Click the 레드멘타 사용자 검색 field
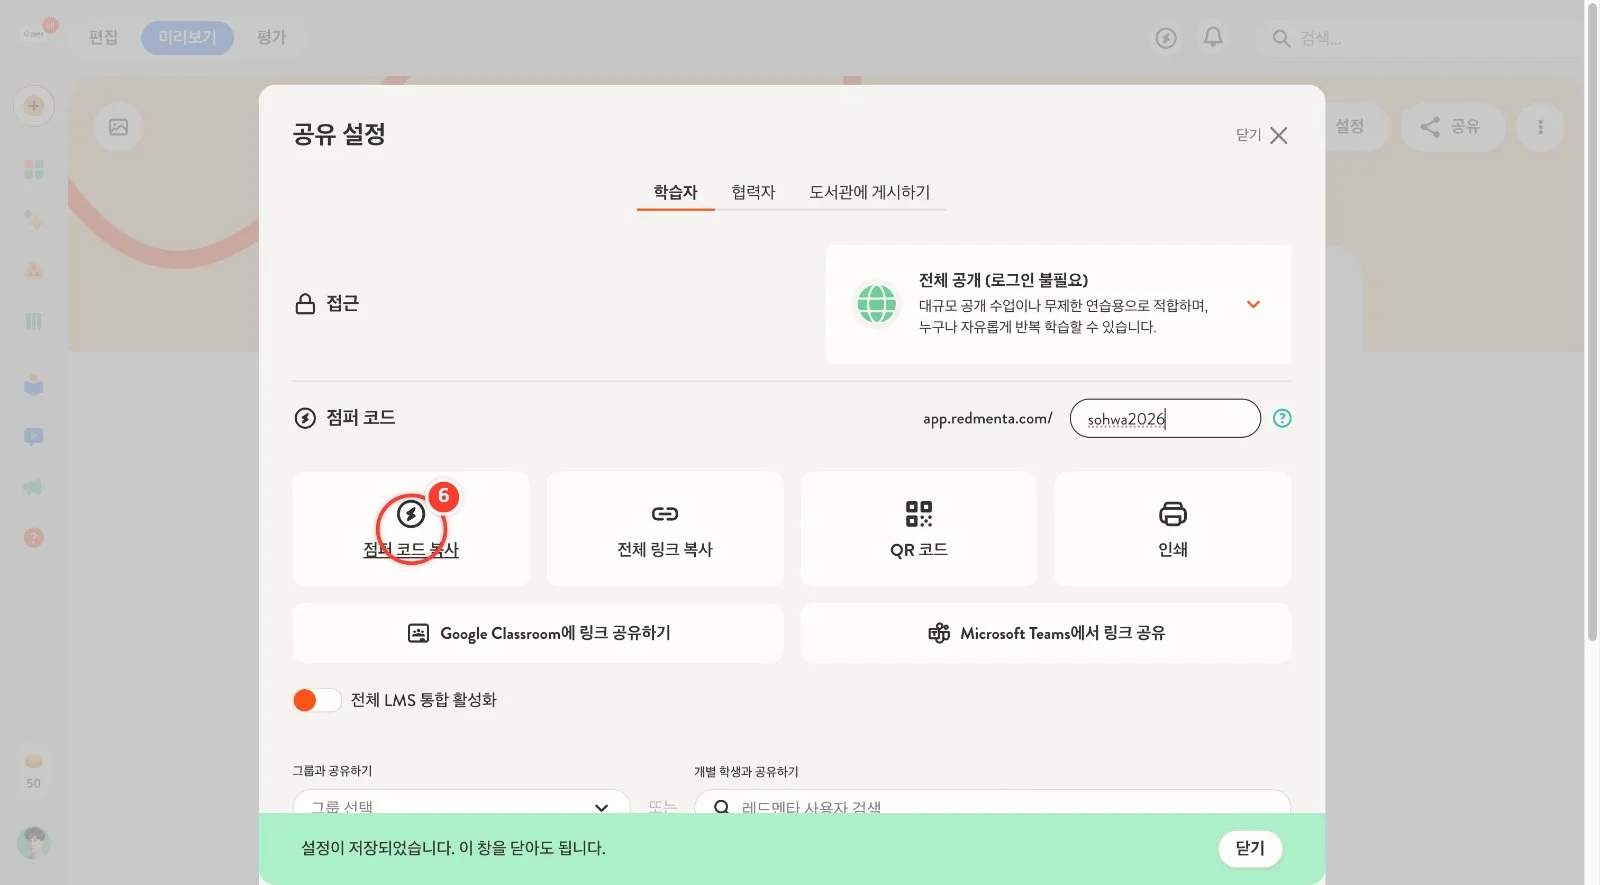This screenshot has width=1600, height=885. (992, 806)
